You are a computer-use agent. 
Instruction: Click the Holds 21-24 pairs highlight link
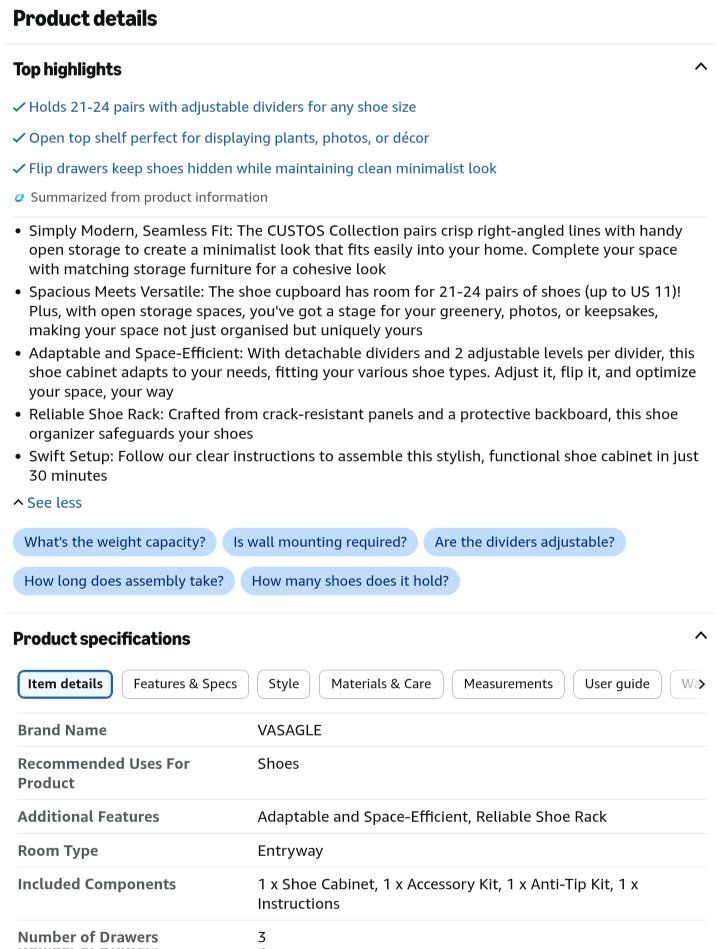[x=223, y=107]
